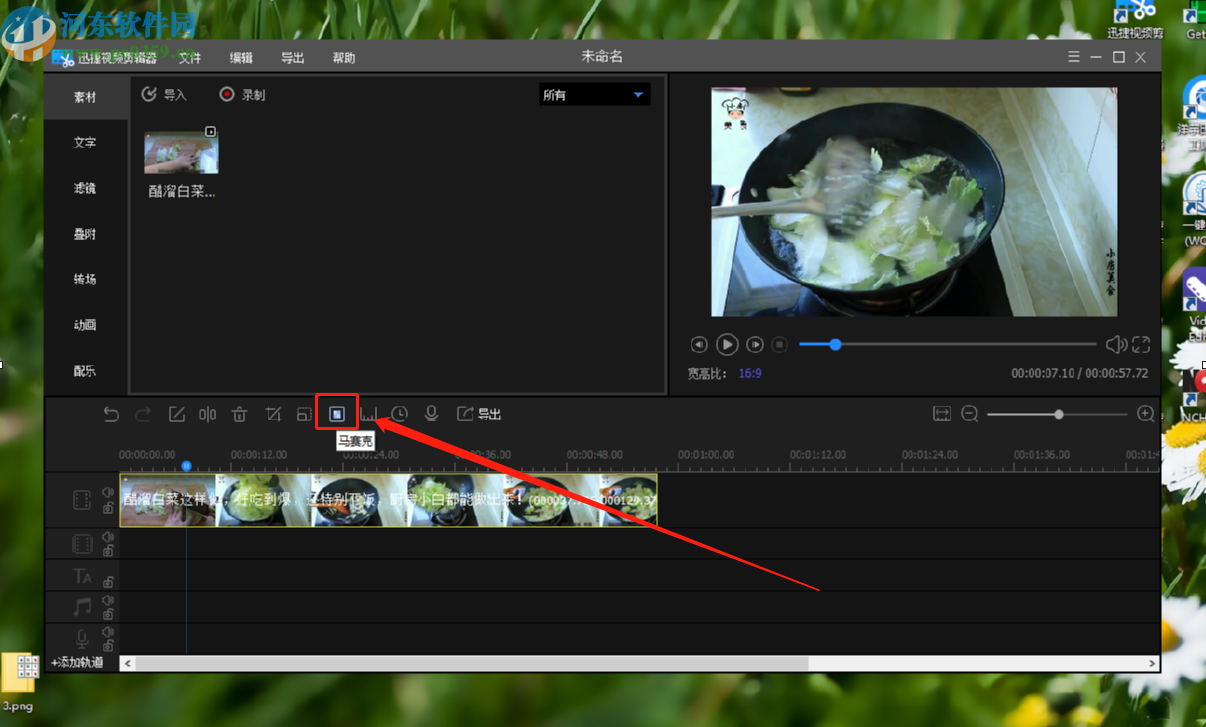Click the music track note icon
The height and width of the screenshot is (727, 1206).
pyautogui.click(x=82, y=607)
